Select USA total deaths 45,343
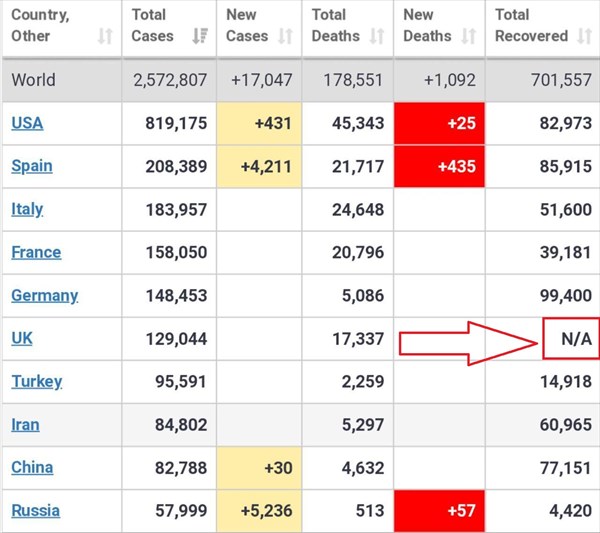600x533 pixels. 358,124
